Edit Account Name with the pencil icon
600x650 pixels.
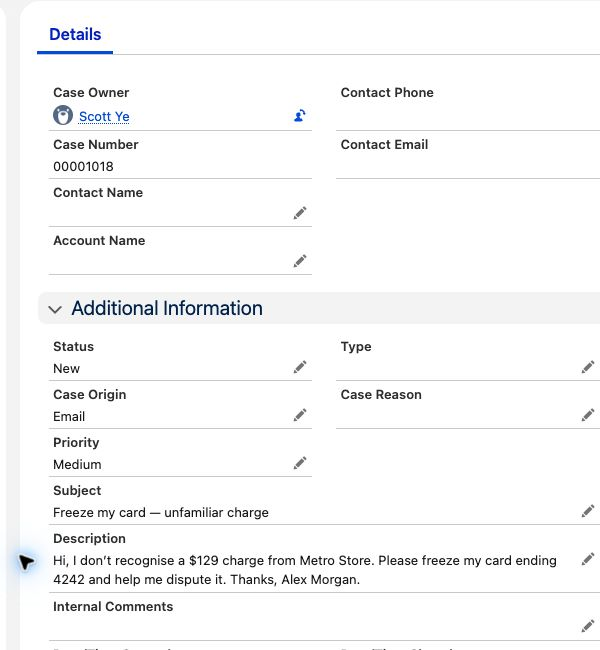point(300,261)
